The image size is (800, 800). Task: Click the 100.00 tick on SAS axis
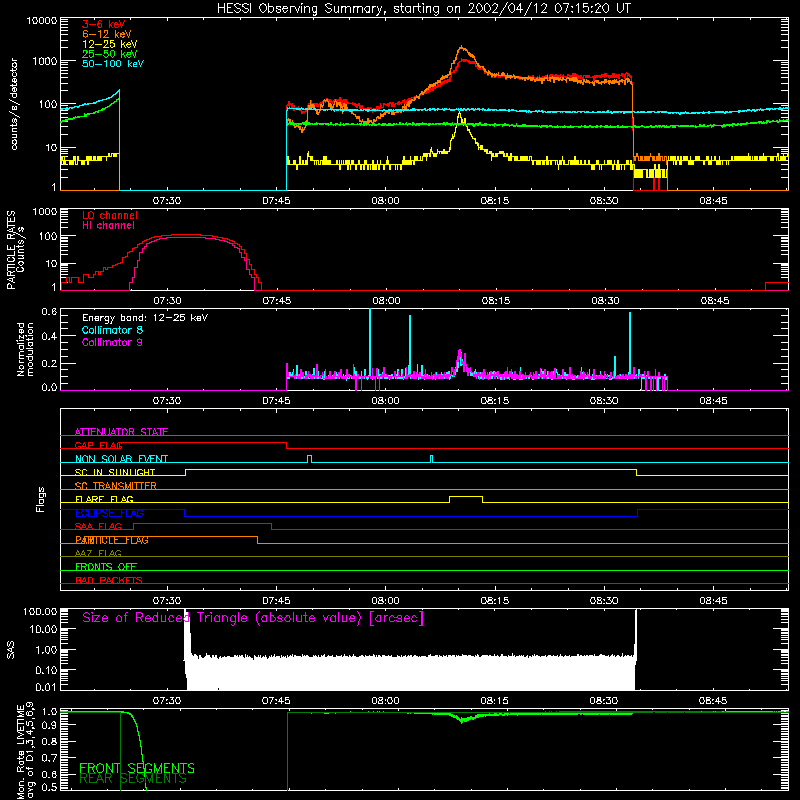40,612
